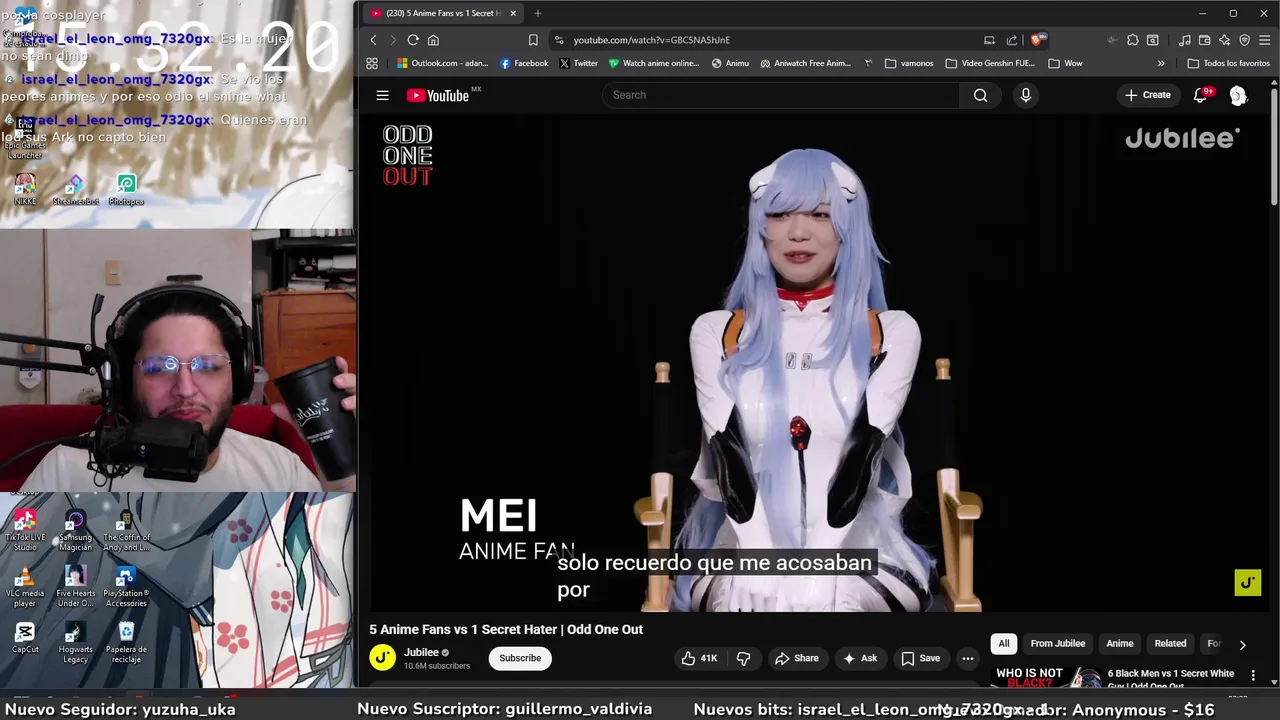Screen dimensions: 1280x720
Task: Open Five Hearts Under One shortcut
Action: 75,587
